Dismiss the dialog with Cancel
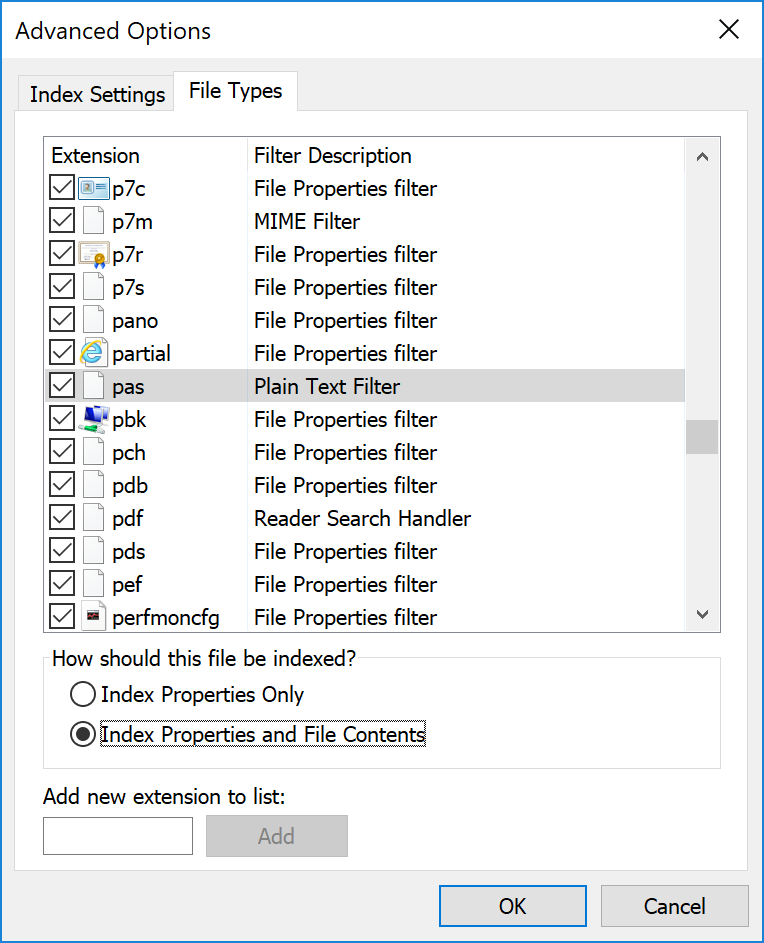Screen dimensions: 764x943 (x=674, y=906)
